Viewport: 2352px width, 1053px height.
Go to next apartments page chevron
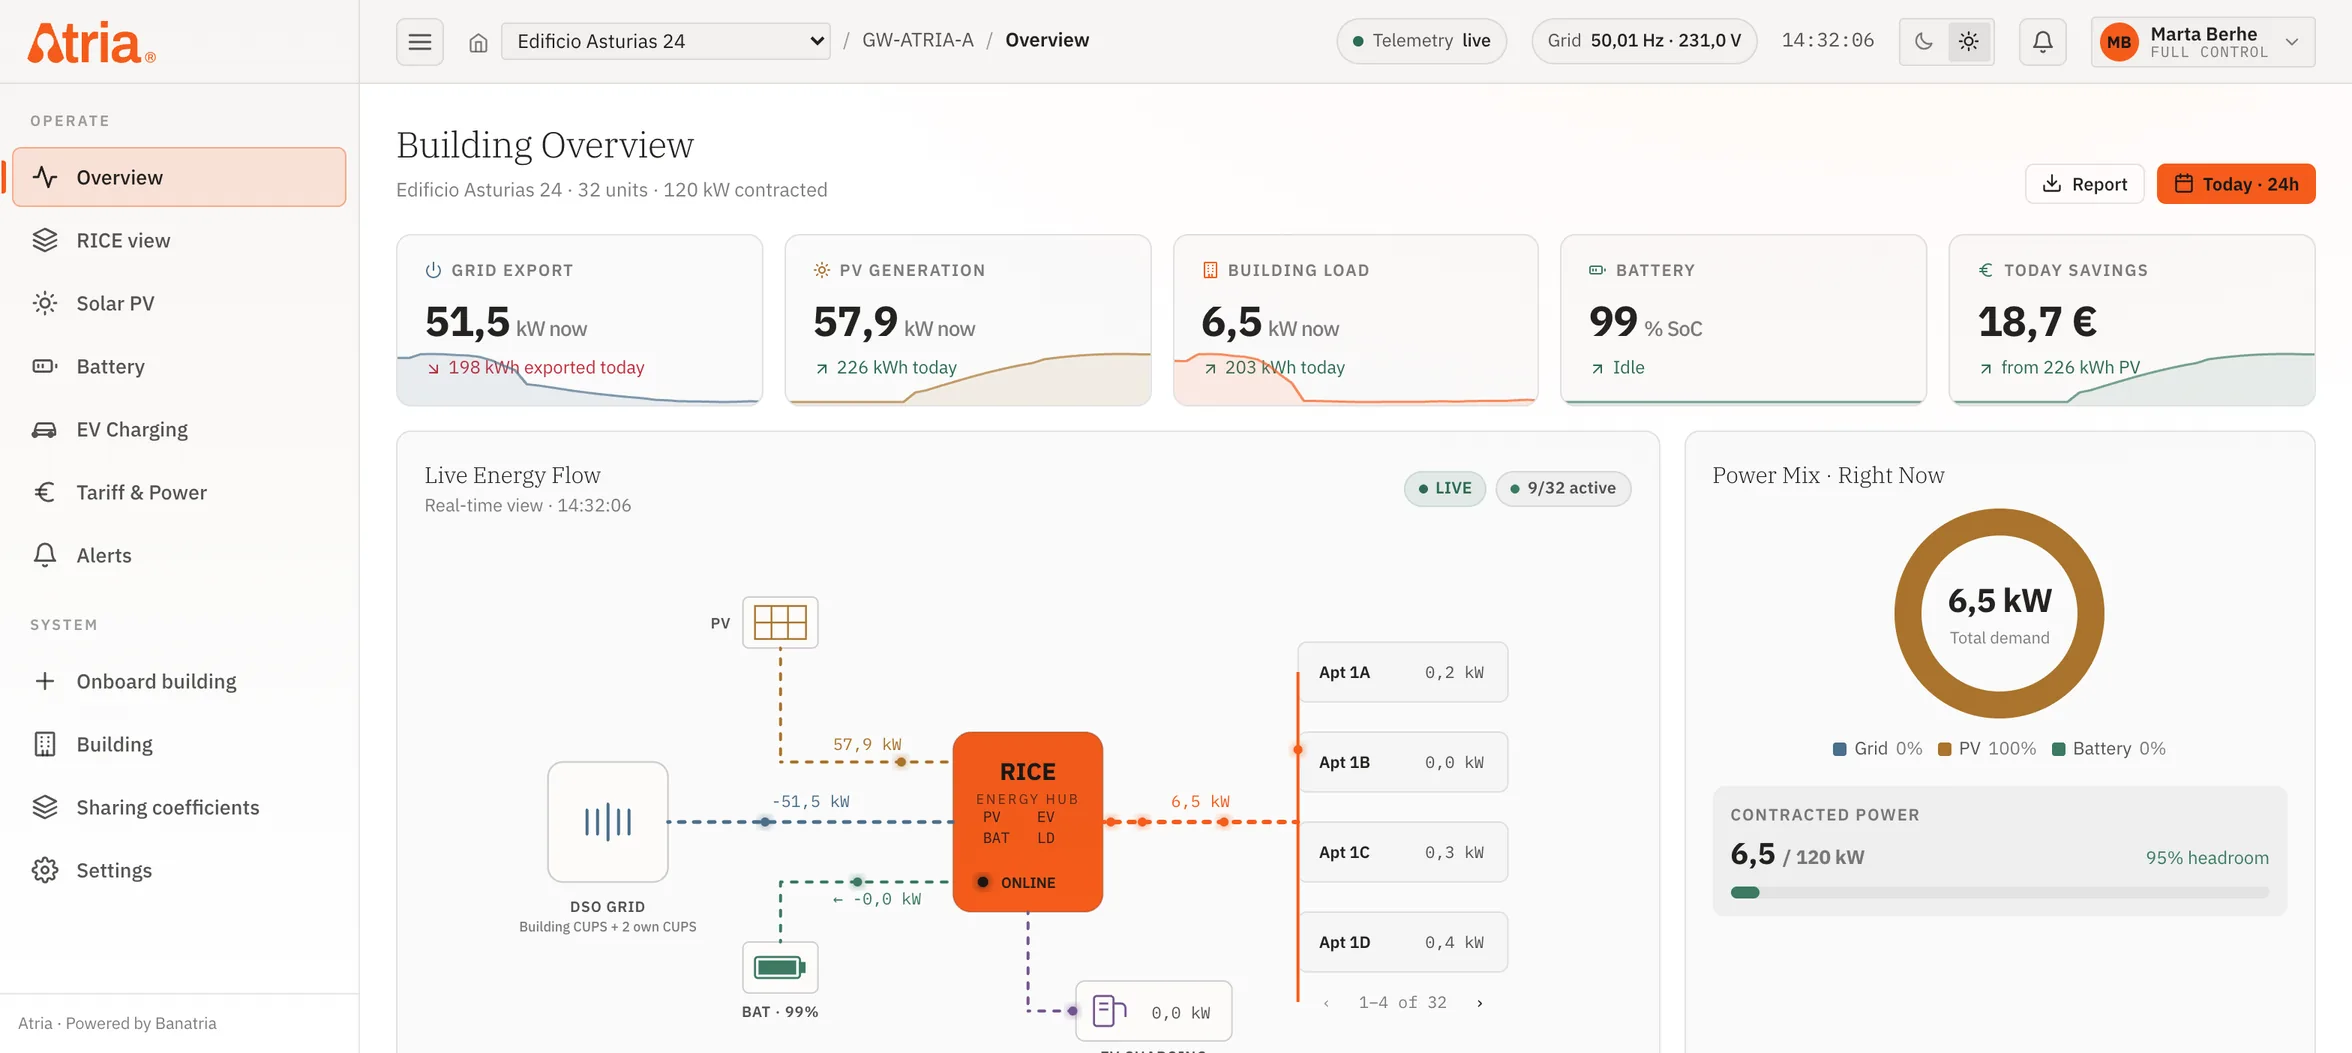1480,1003
